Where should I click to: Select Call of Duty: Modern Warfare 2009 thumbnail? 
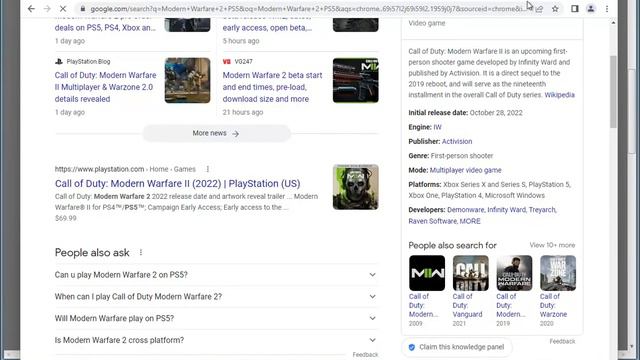point(427,273)
